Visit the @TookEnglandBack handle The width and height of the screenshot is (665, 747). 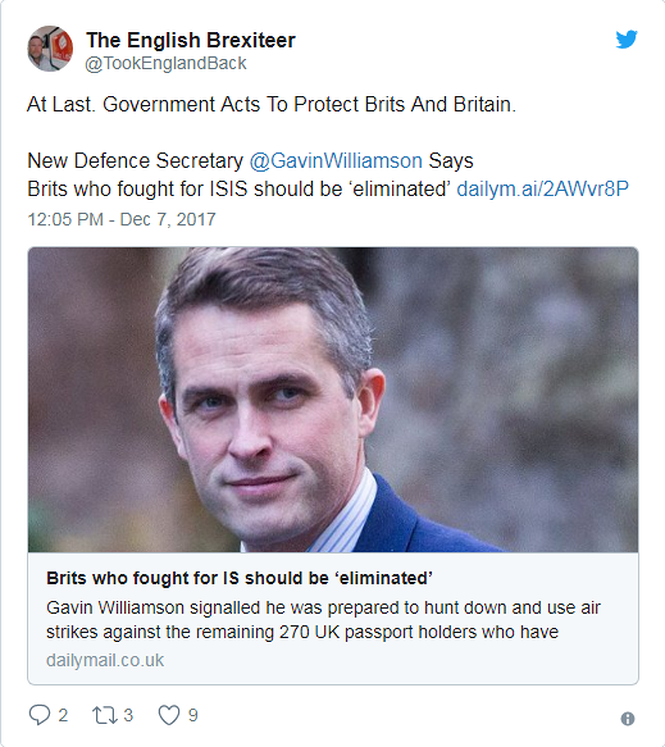166,63
